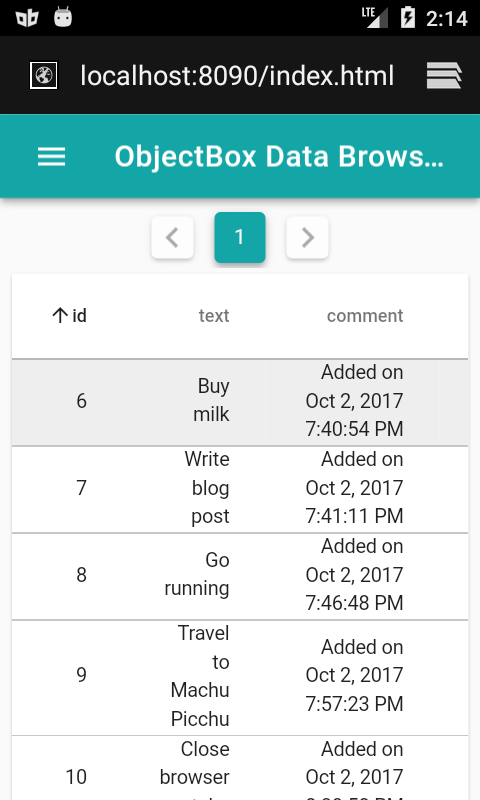Tap the globe site icon
Viewport: 480px width, 800px height.
point(43,76)
